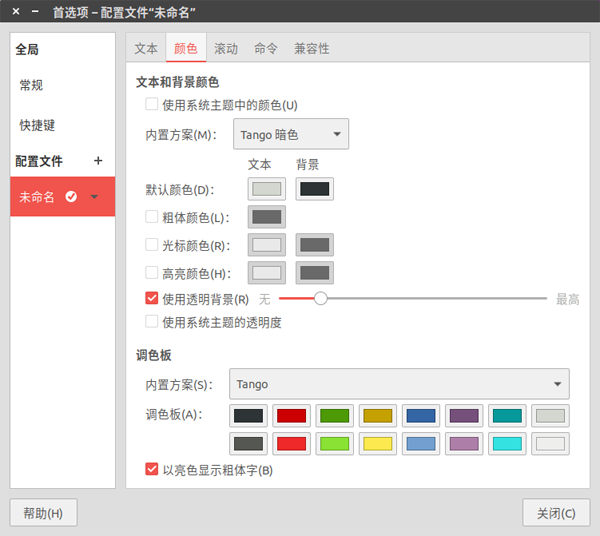Screen dimensions: 600x536
Task: Edit palette dark green swatch
Action: tap(334, 416)
